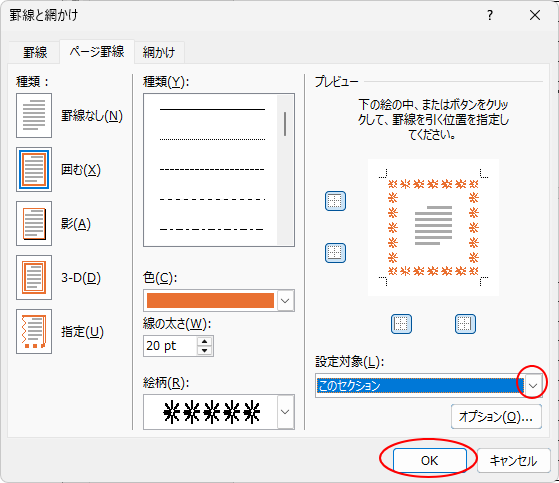Choose the 指定(U) custom border icon
559x483 pixels.
pyautogui.click(x=34, y=332)
